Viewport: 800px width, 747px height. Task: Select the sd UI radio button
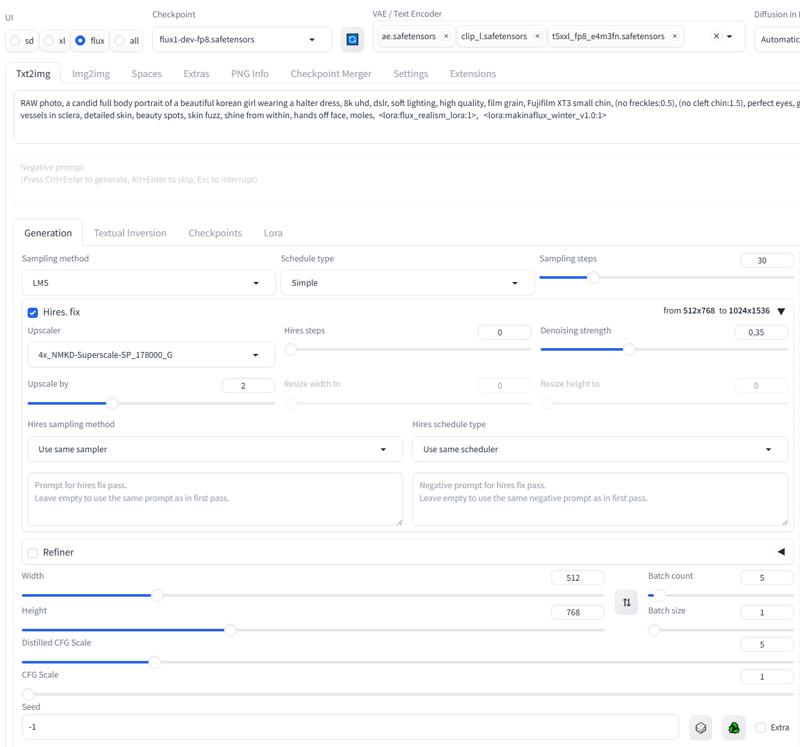15,40
